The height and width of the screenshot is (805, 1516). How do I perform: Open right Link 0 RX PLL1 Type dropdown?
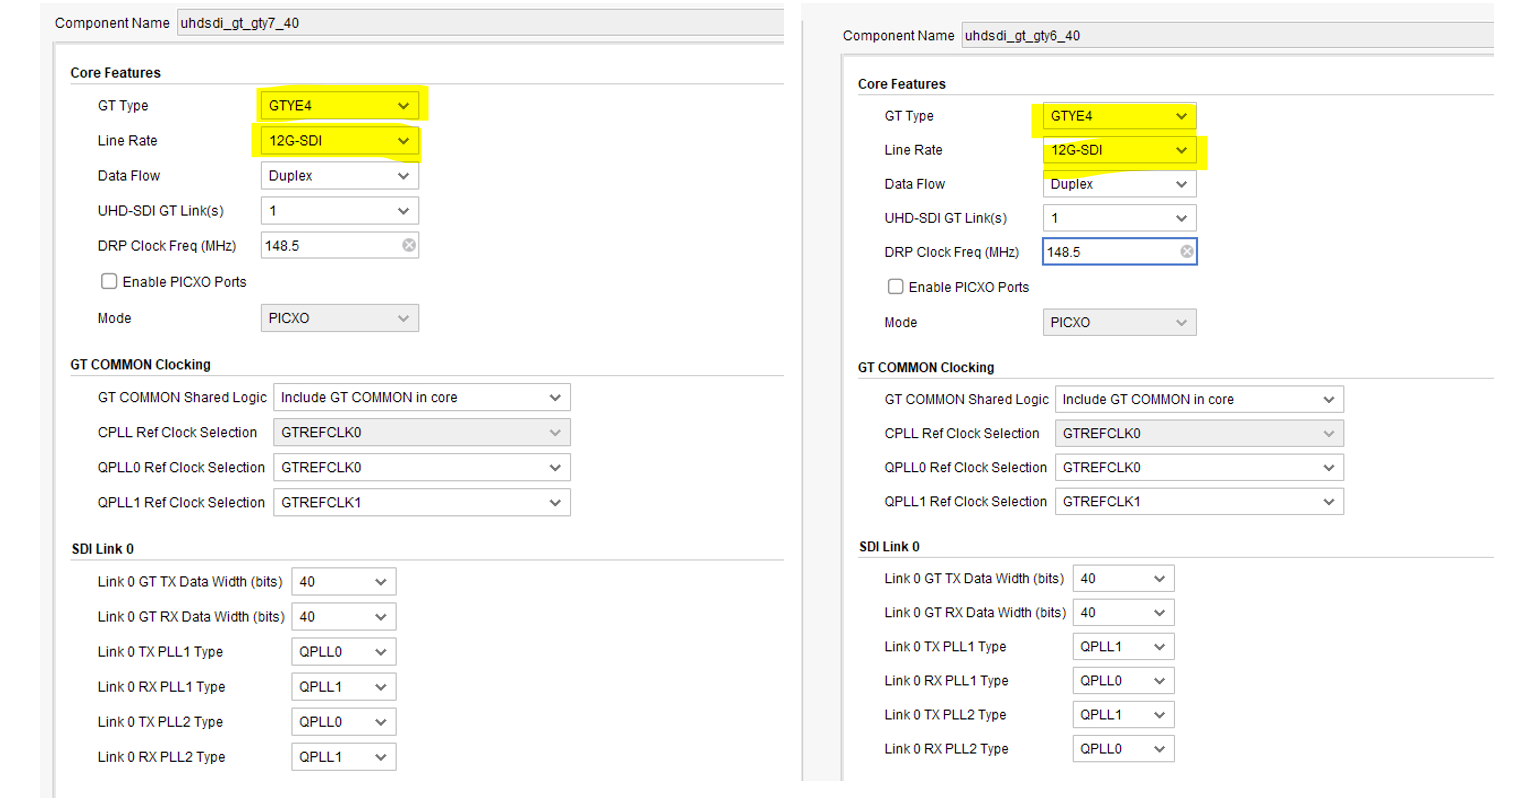[x=1122, y=681]
